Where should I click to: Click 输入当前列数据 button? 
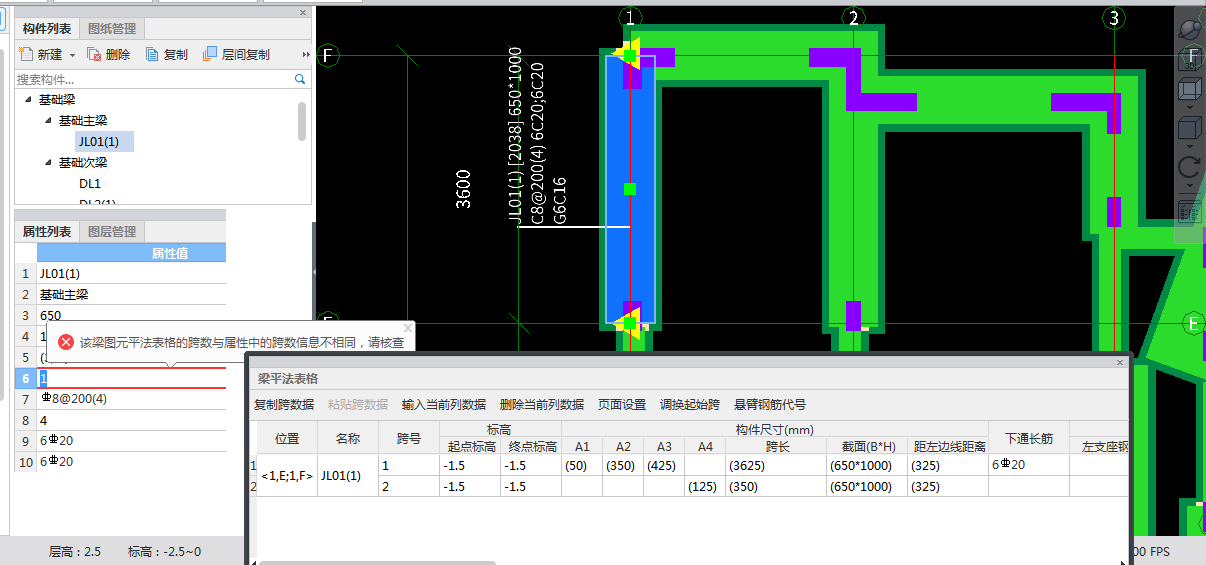click(x=444, y=405)
